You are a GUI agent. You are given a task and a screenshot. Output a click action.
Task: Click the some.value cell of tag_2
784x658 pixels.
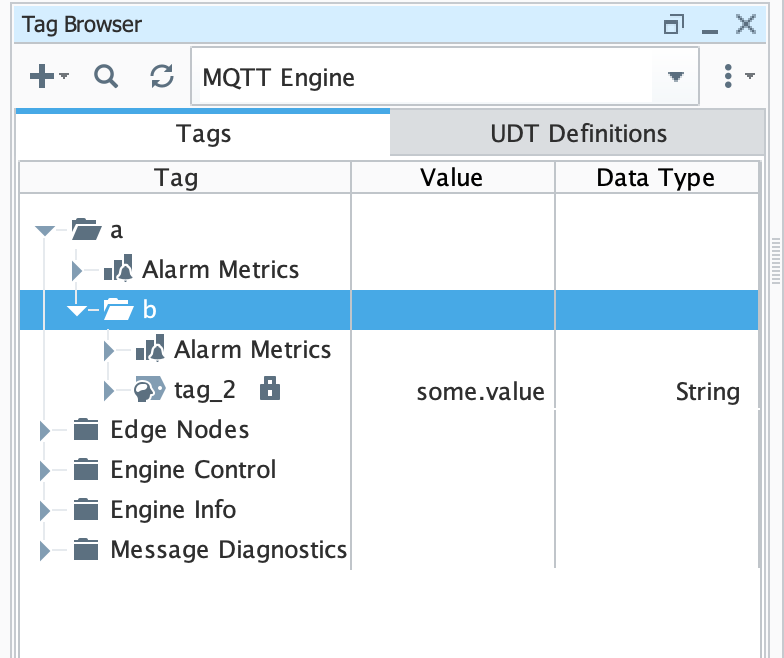tap(480, 391)
